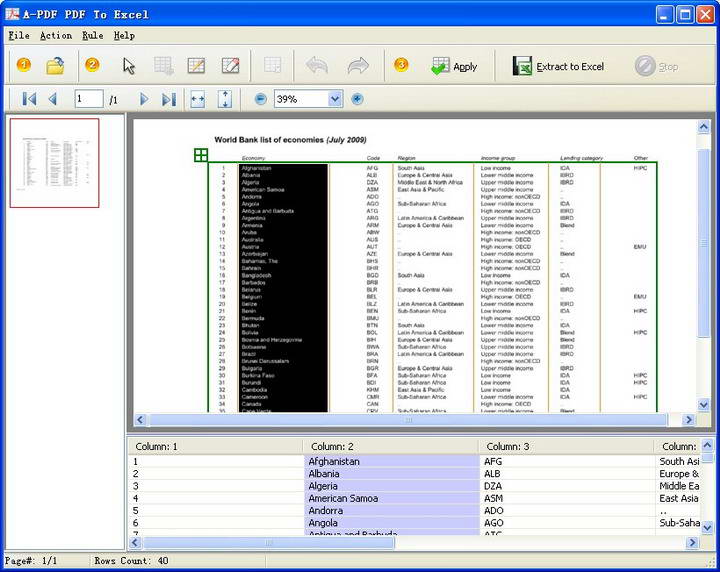This screenshot has width=720, height=572.
Task: Click PDF view scroll-left arrow
Action: (x=141, y=420)
